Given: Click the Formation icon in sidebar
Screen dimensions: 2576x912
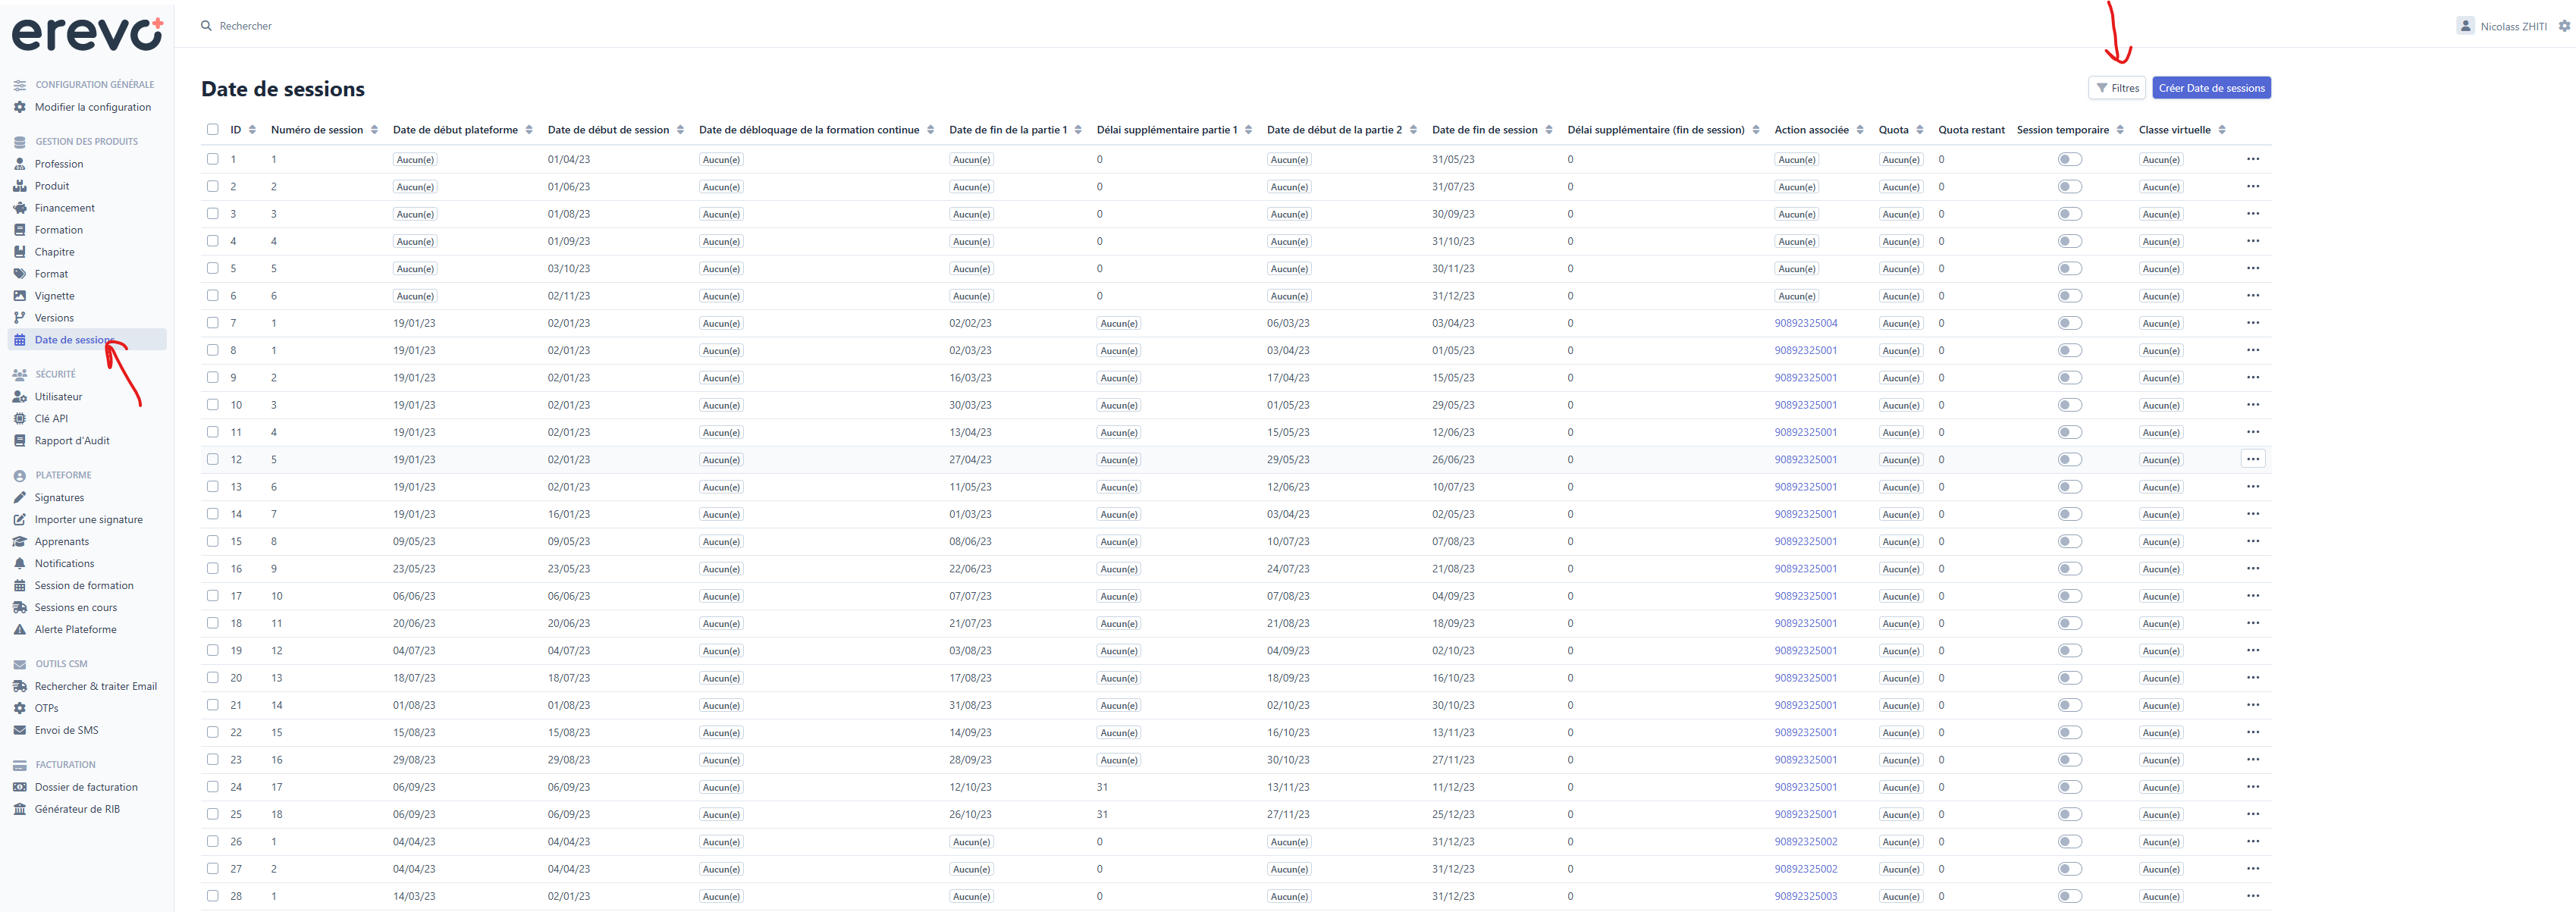Looking at the screenshot, I should pos(19,230).
